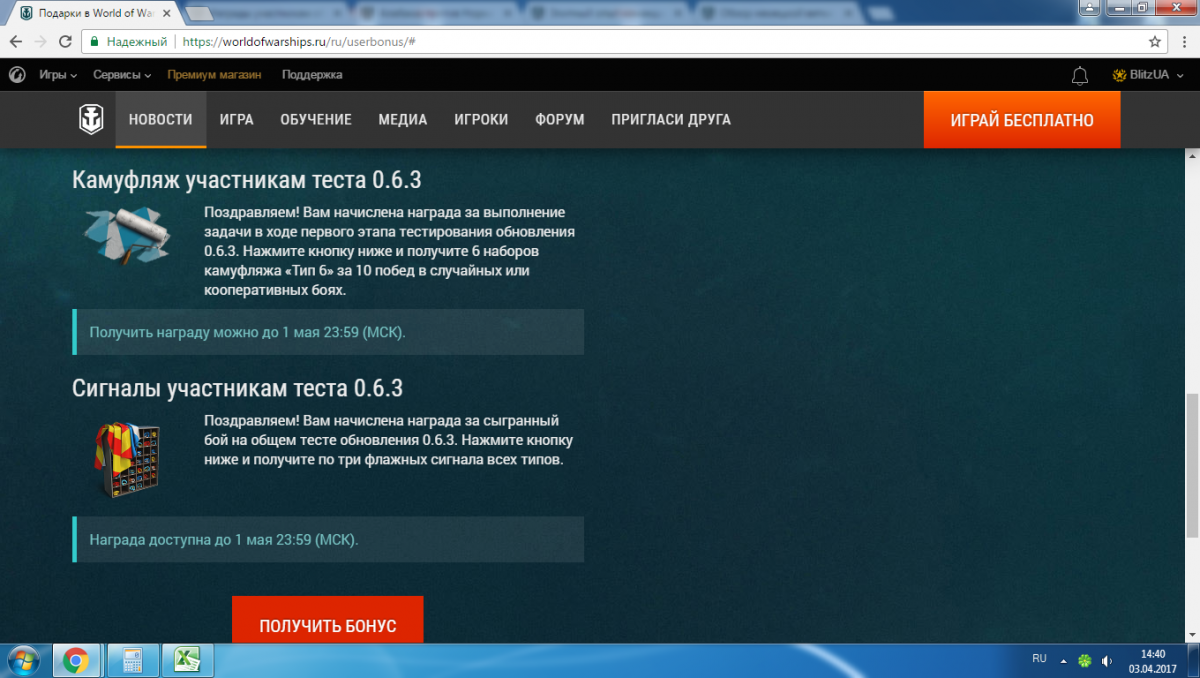Click the ИГРАЙ БЕСПЛАТНО button
Viewport: 1200px width, 678px height.
point(1022,120)
